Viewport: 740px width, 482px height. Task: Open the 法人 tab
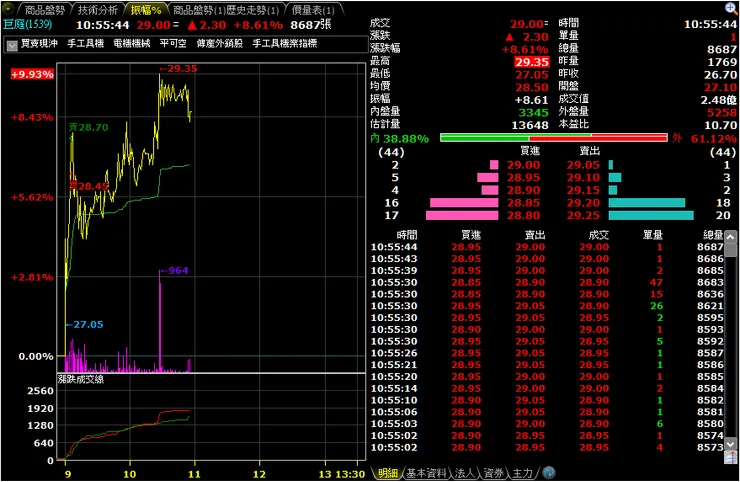(x=464, y=473)
